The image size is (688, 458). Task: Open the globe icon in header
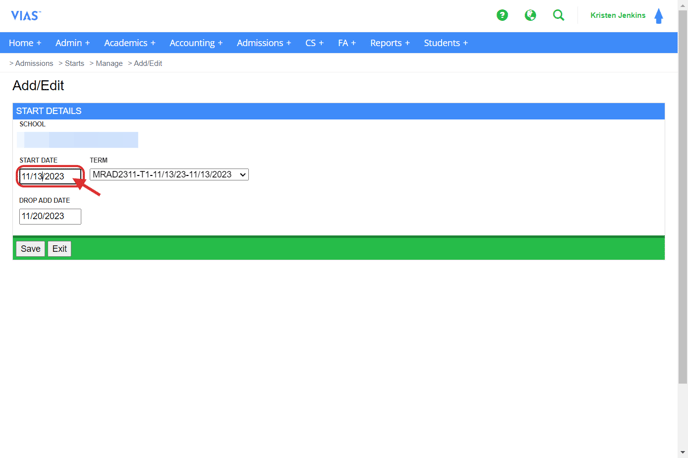(530, 15)
